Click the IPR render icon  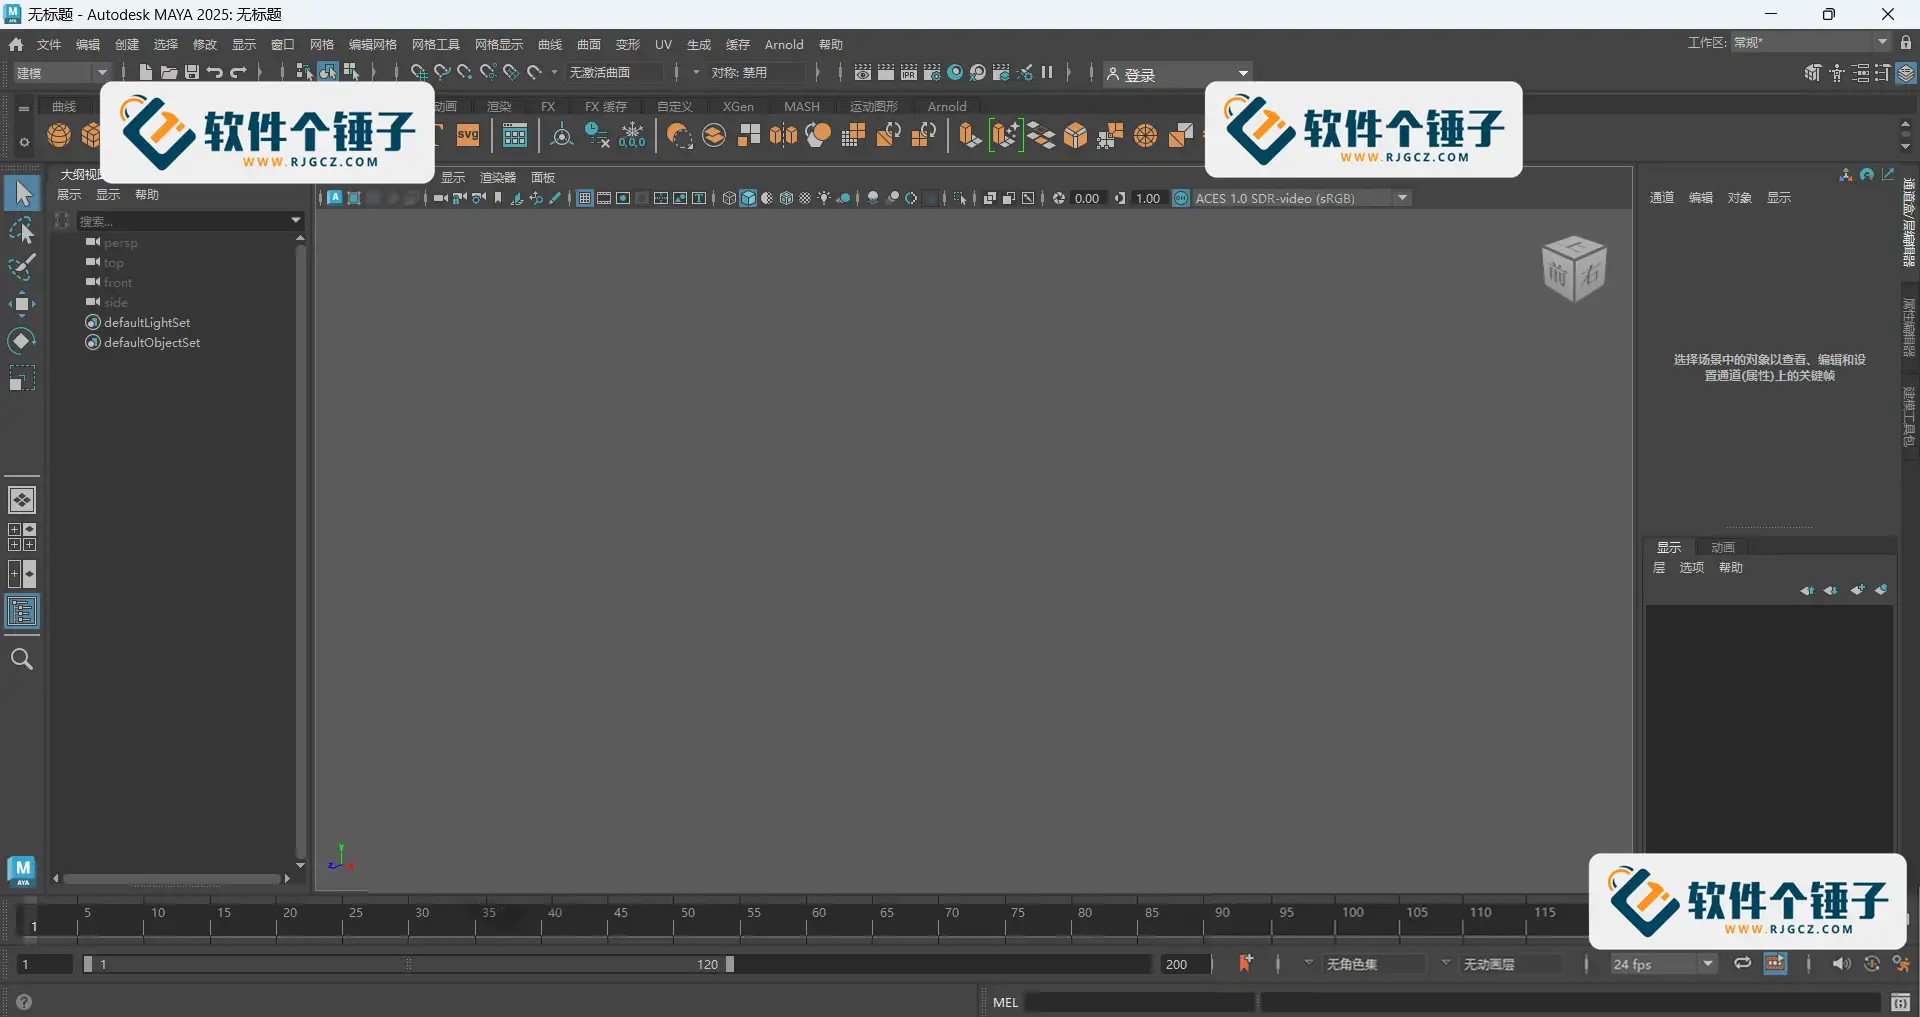[x=909, y=72]
